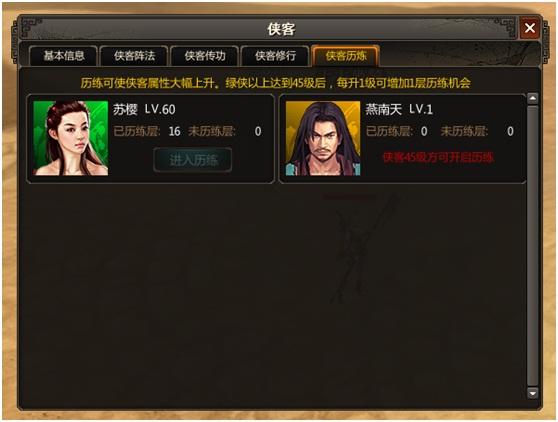Switch to the 基本信息 tab
558x422 pixels.
coord(63,56)
